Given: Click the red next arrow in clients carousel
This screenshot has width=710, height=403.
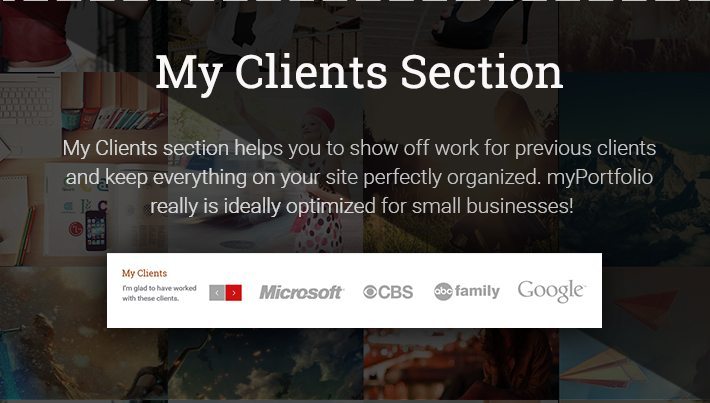Looking at the screenshot, I should 234,293.
